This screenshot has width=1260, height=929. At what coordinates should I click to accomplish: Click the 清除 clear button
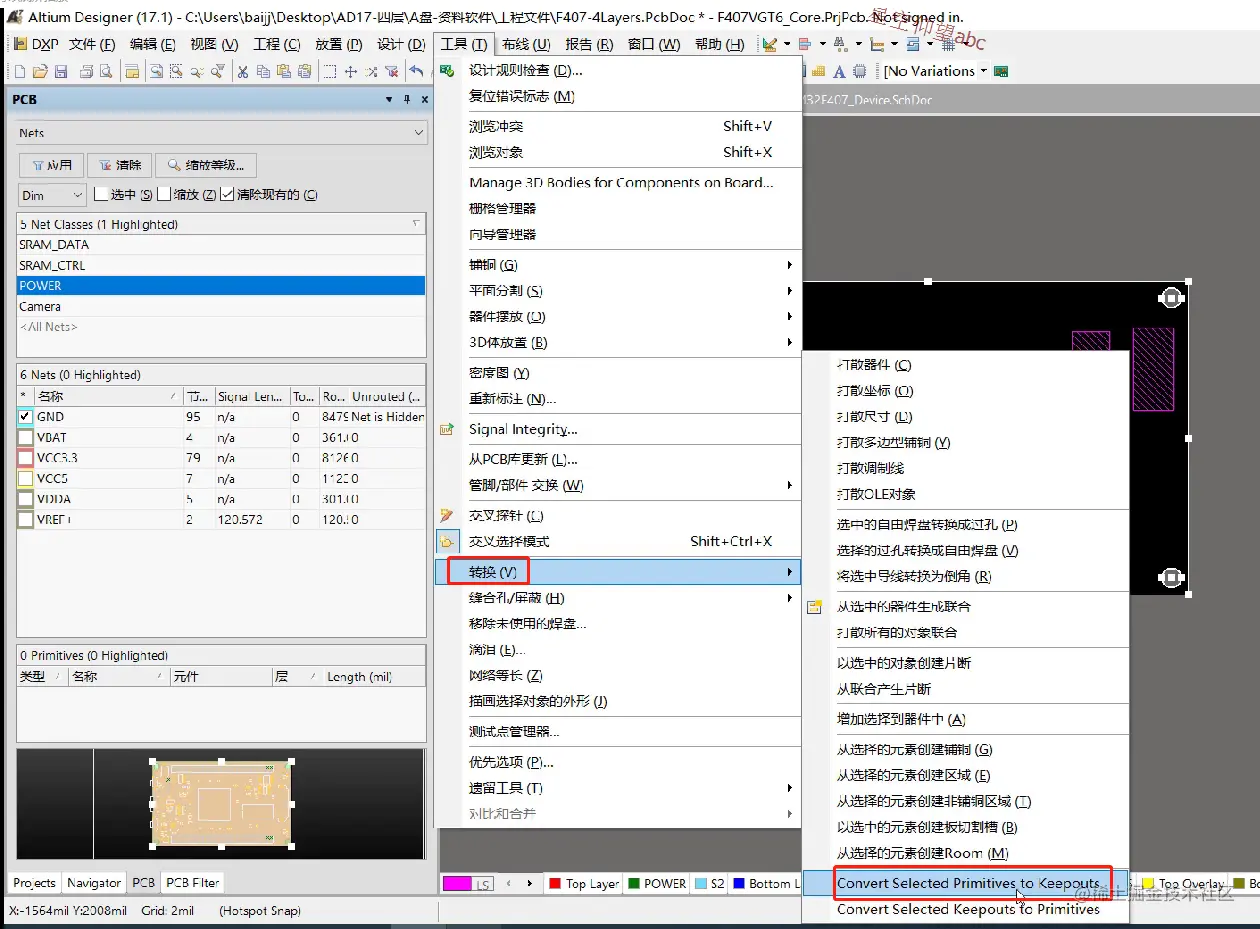(x=119, y=165)
